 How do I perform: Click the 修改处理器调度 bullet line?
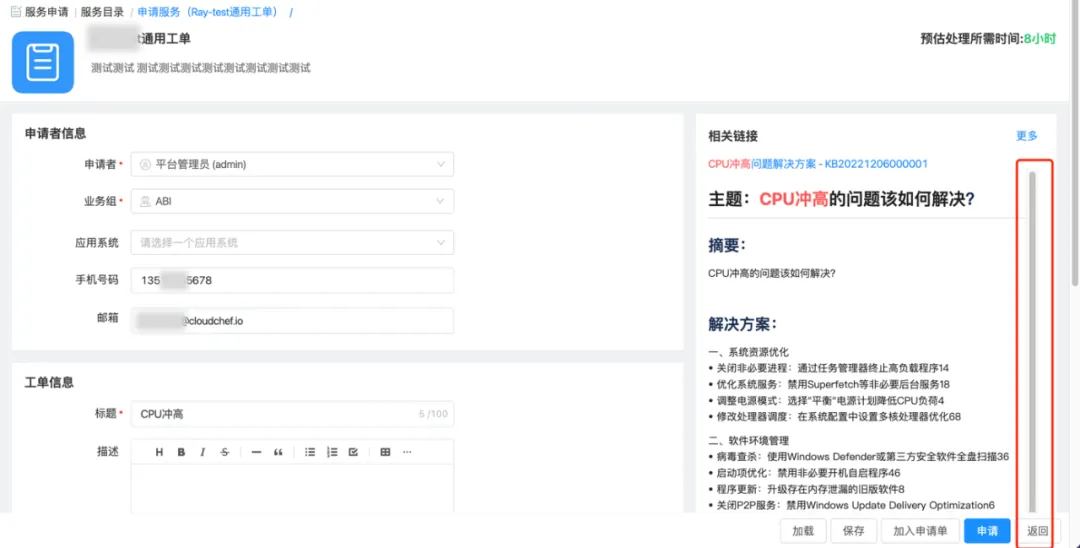(835, 417)
